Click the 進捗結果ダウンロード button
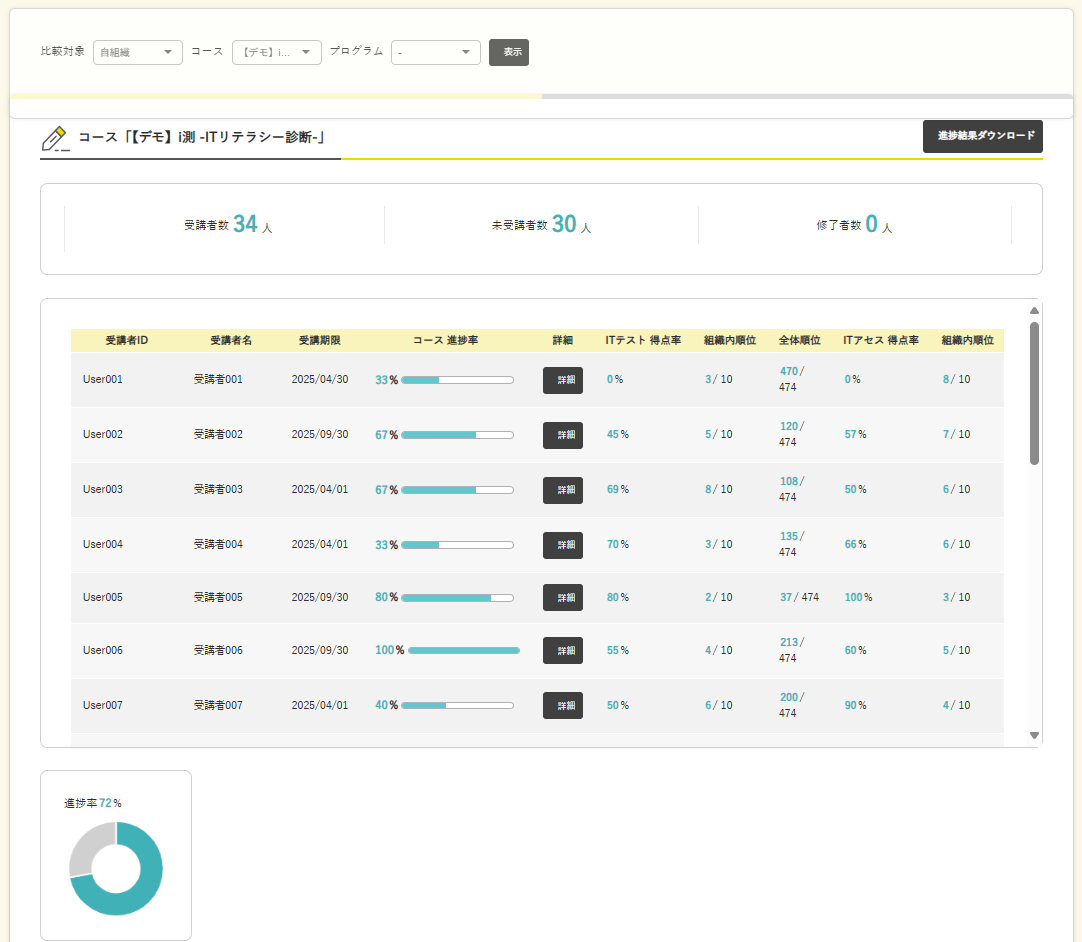Screen dimensions: 1082x942 (982, 136)
